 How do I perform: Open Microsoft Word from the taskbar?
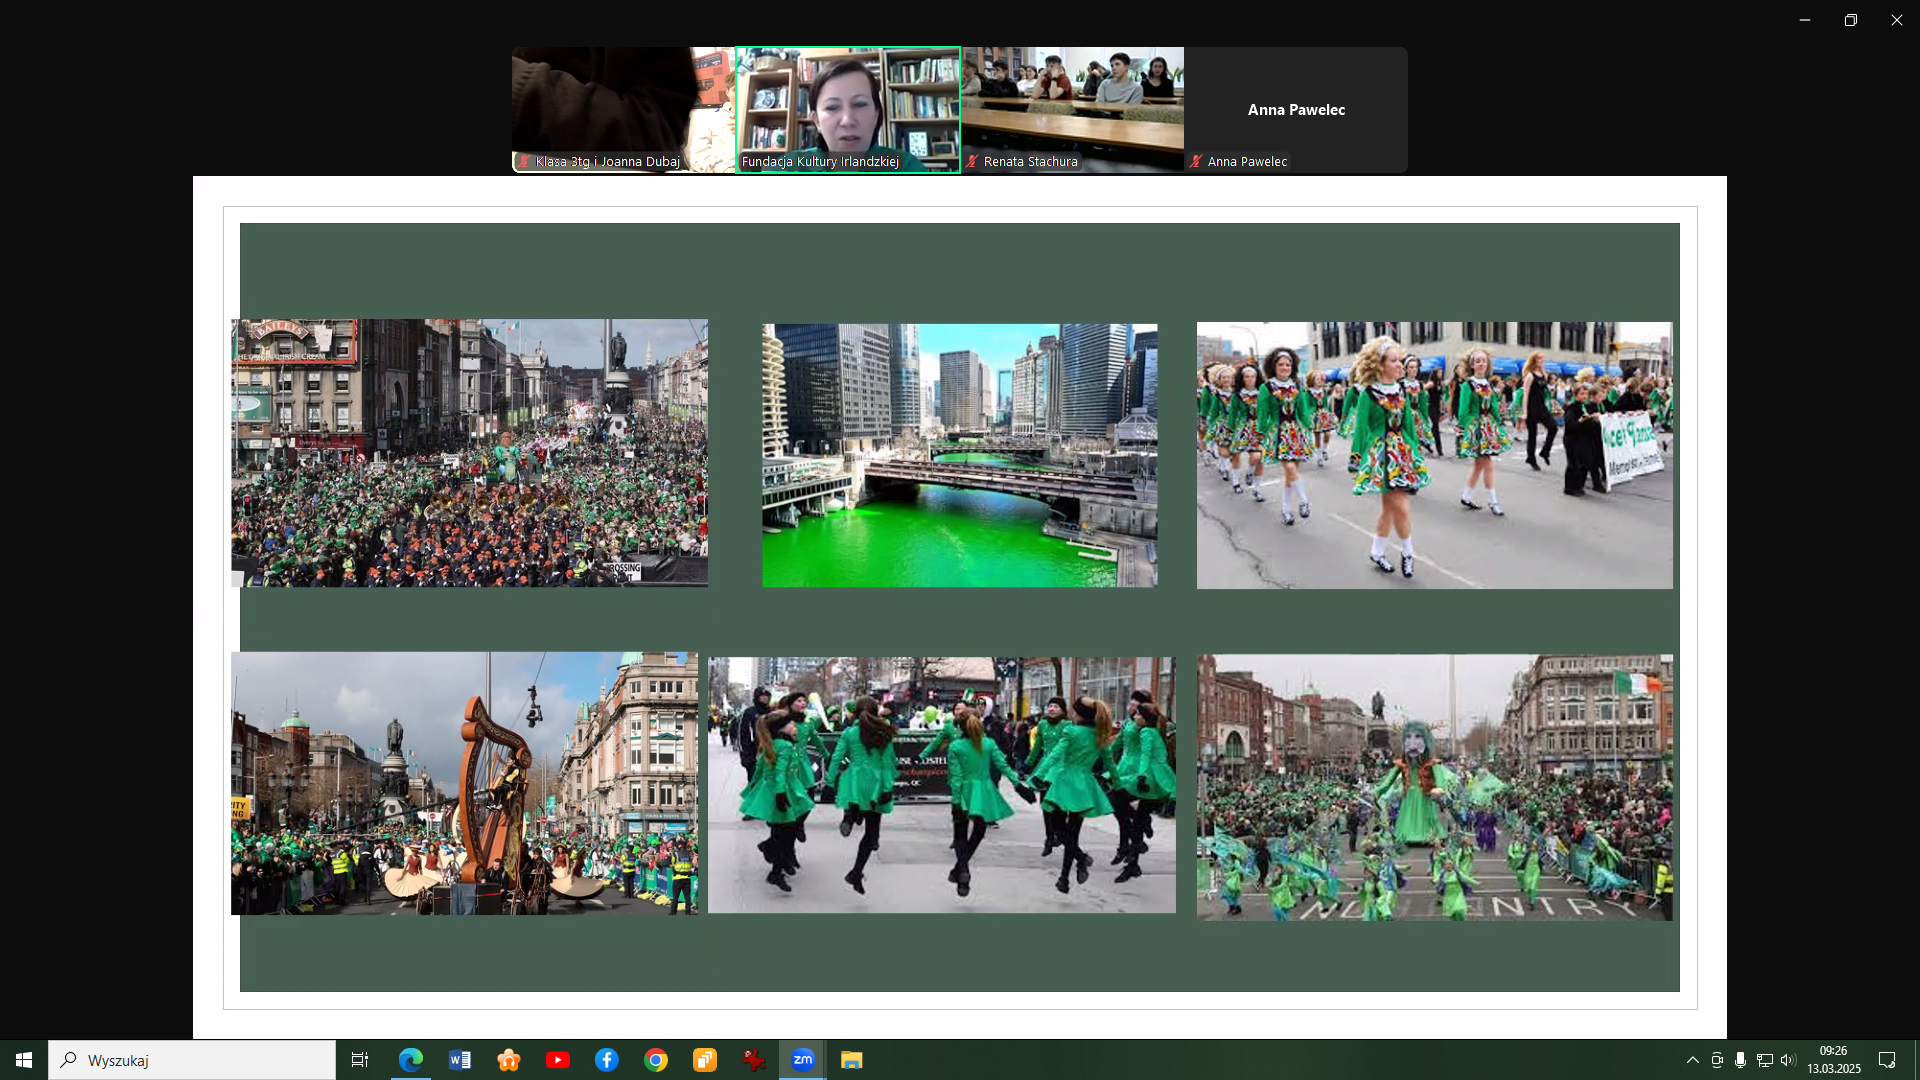click(460, 1060)
